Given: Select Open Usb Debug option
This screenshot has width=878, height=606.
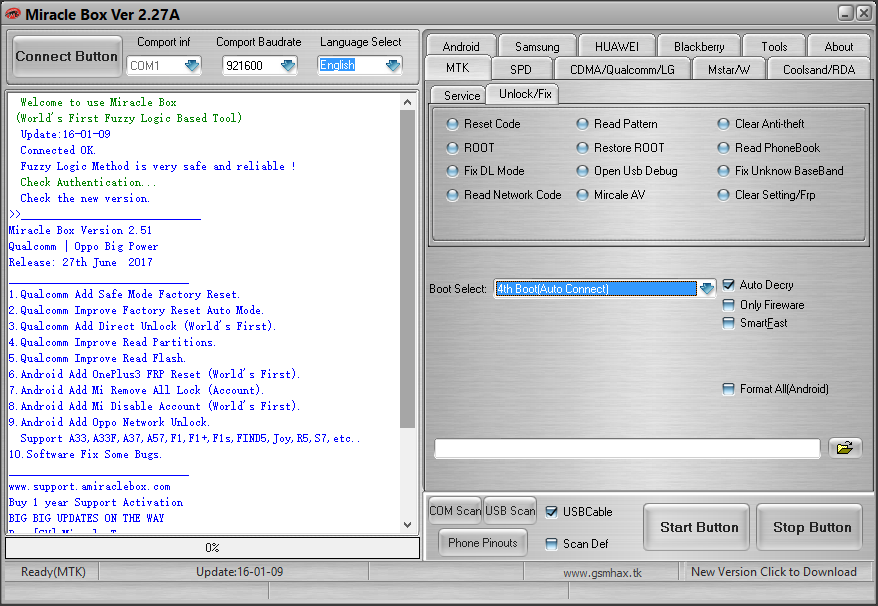Looking at the screenshot, I should [627, 171].
